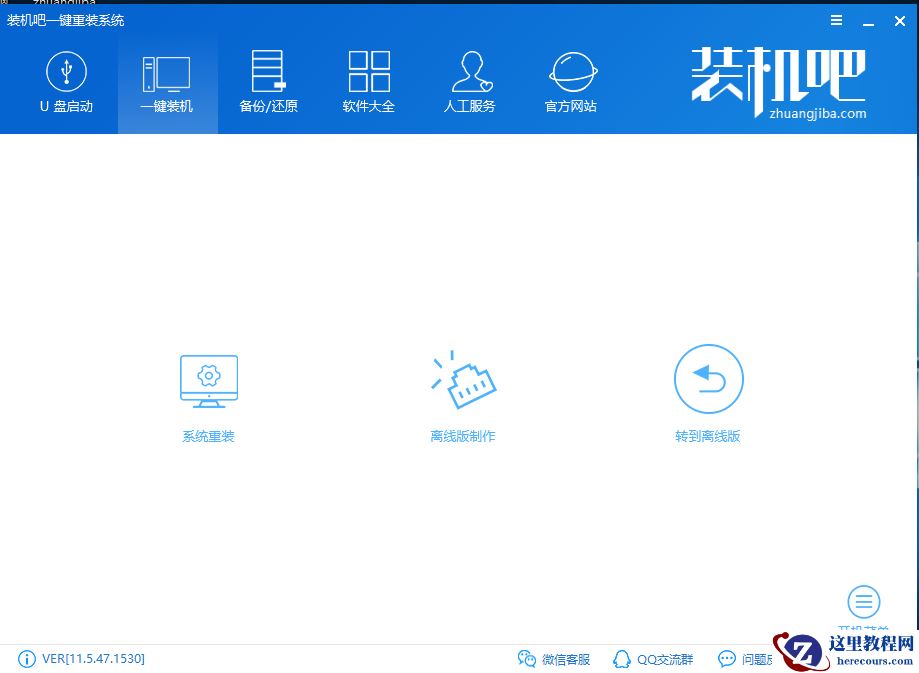Open 离线版制作 offline version maker
The height and width of the screenshot is (673, 919).
pos(462,395)
